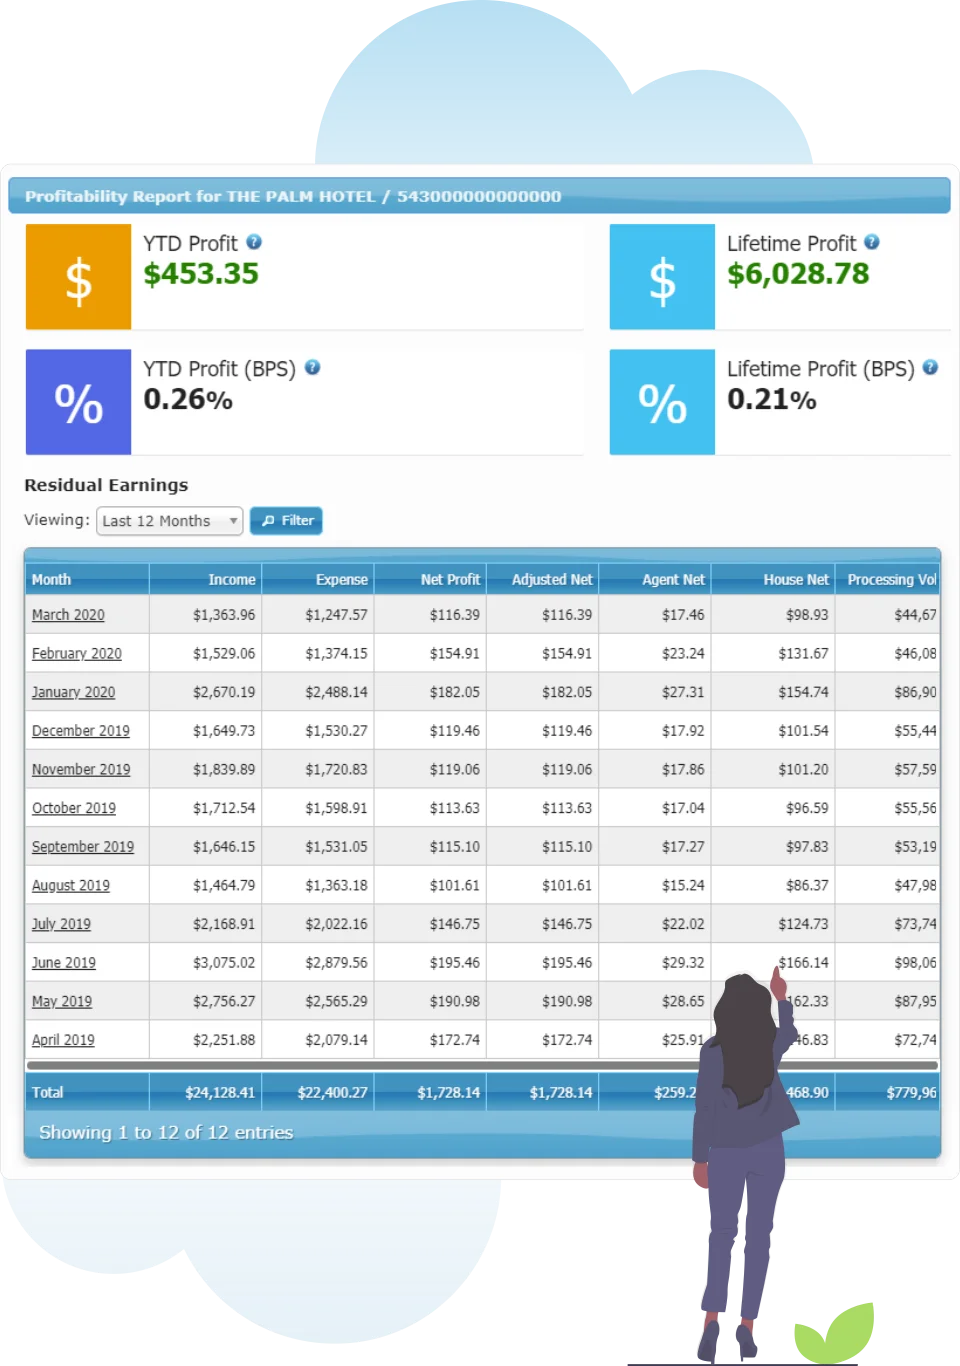The width and height of the screenshot is (960, 1366).
Task: Open the March 2020 detail link
Action: [x=68, y=615]
